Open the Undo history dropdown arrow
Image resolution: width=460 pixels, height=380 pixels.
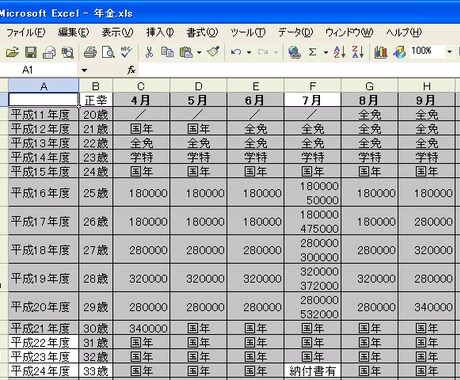[249, 52]
